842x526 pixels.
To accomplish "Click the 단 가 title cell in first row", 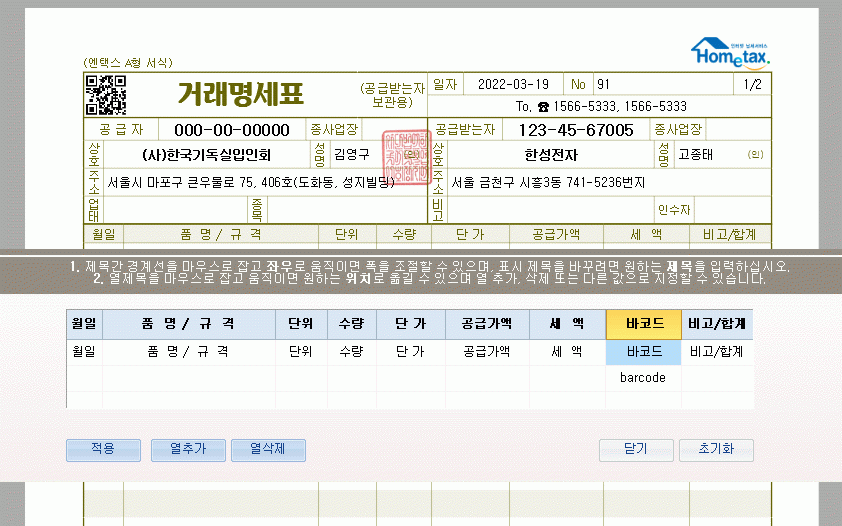I will pyautogui.click(x=410, y=352).
